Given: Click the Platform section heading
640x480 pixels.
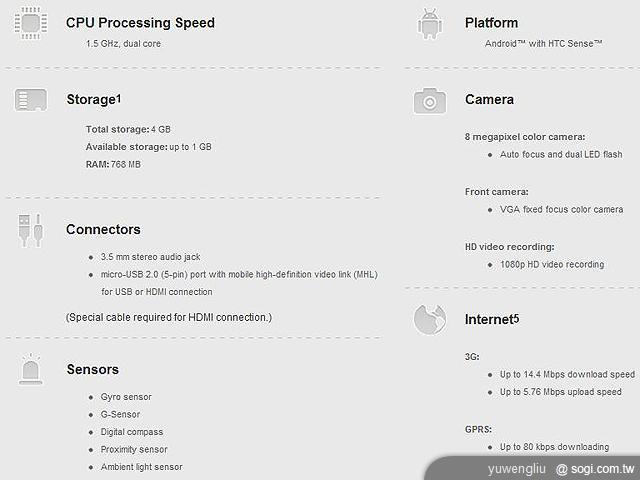Looking at the screenshot, I should [492, 23].
